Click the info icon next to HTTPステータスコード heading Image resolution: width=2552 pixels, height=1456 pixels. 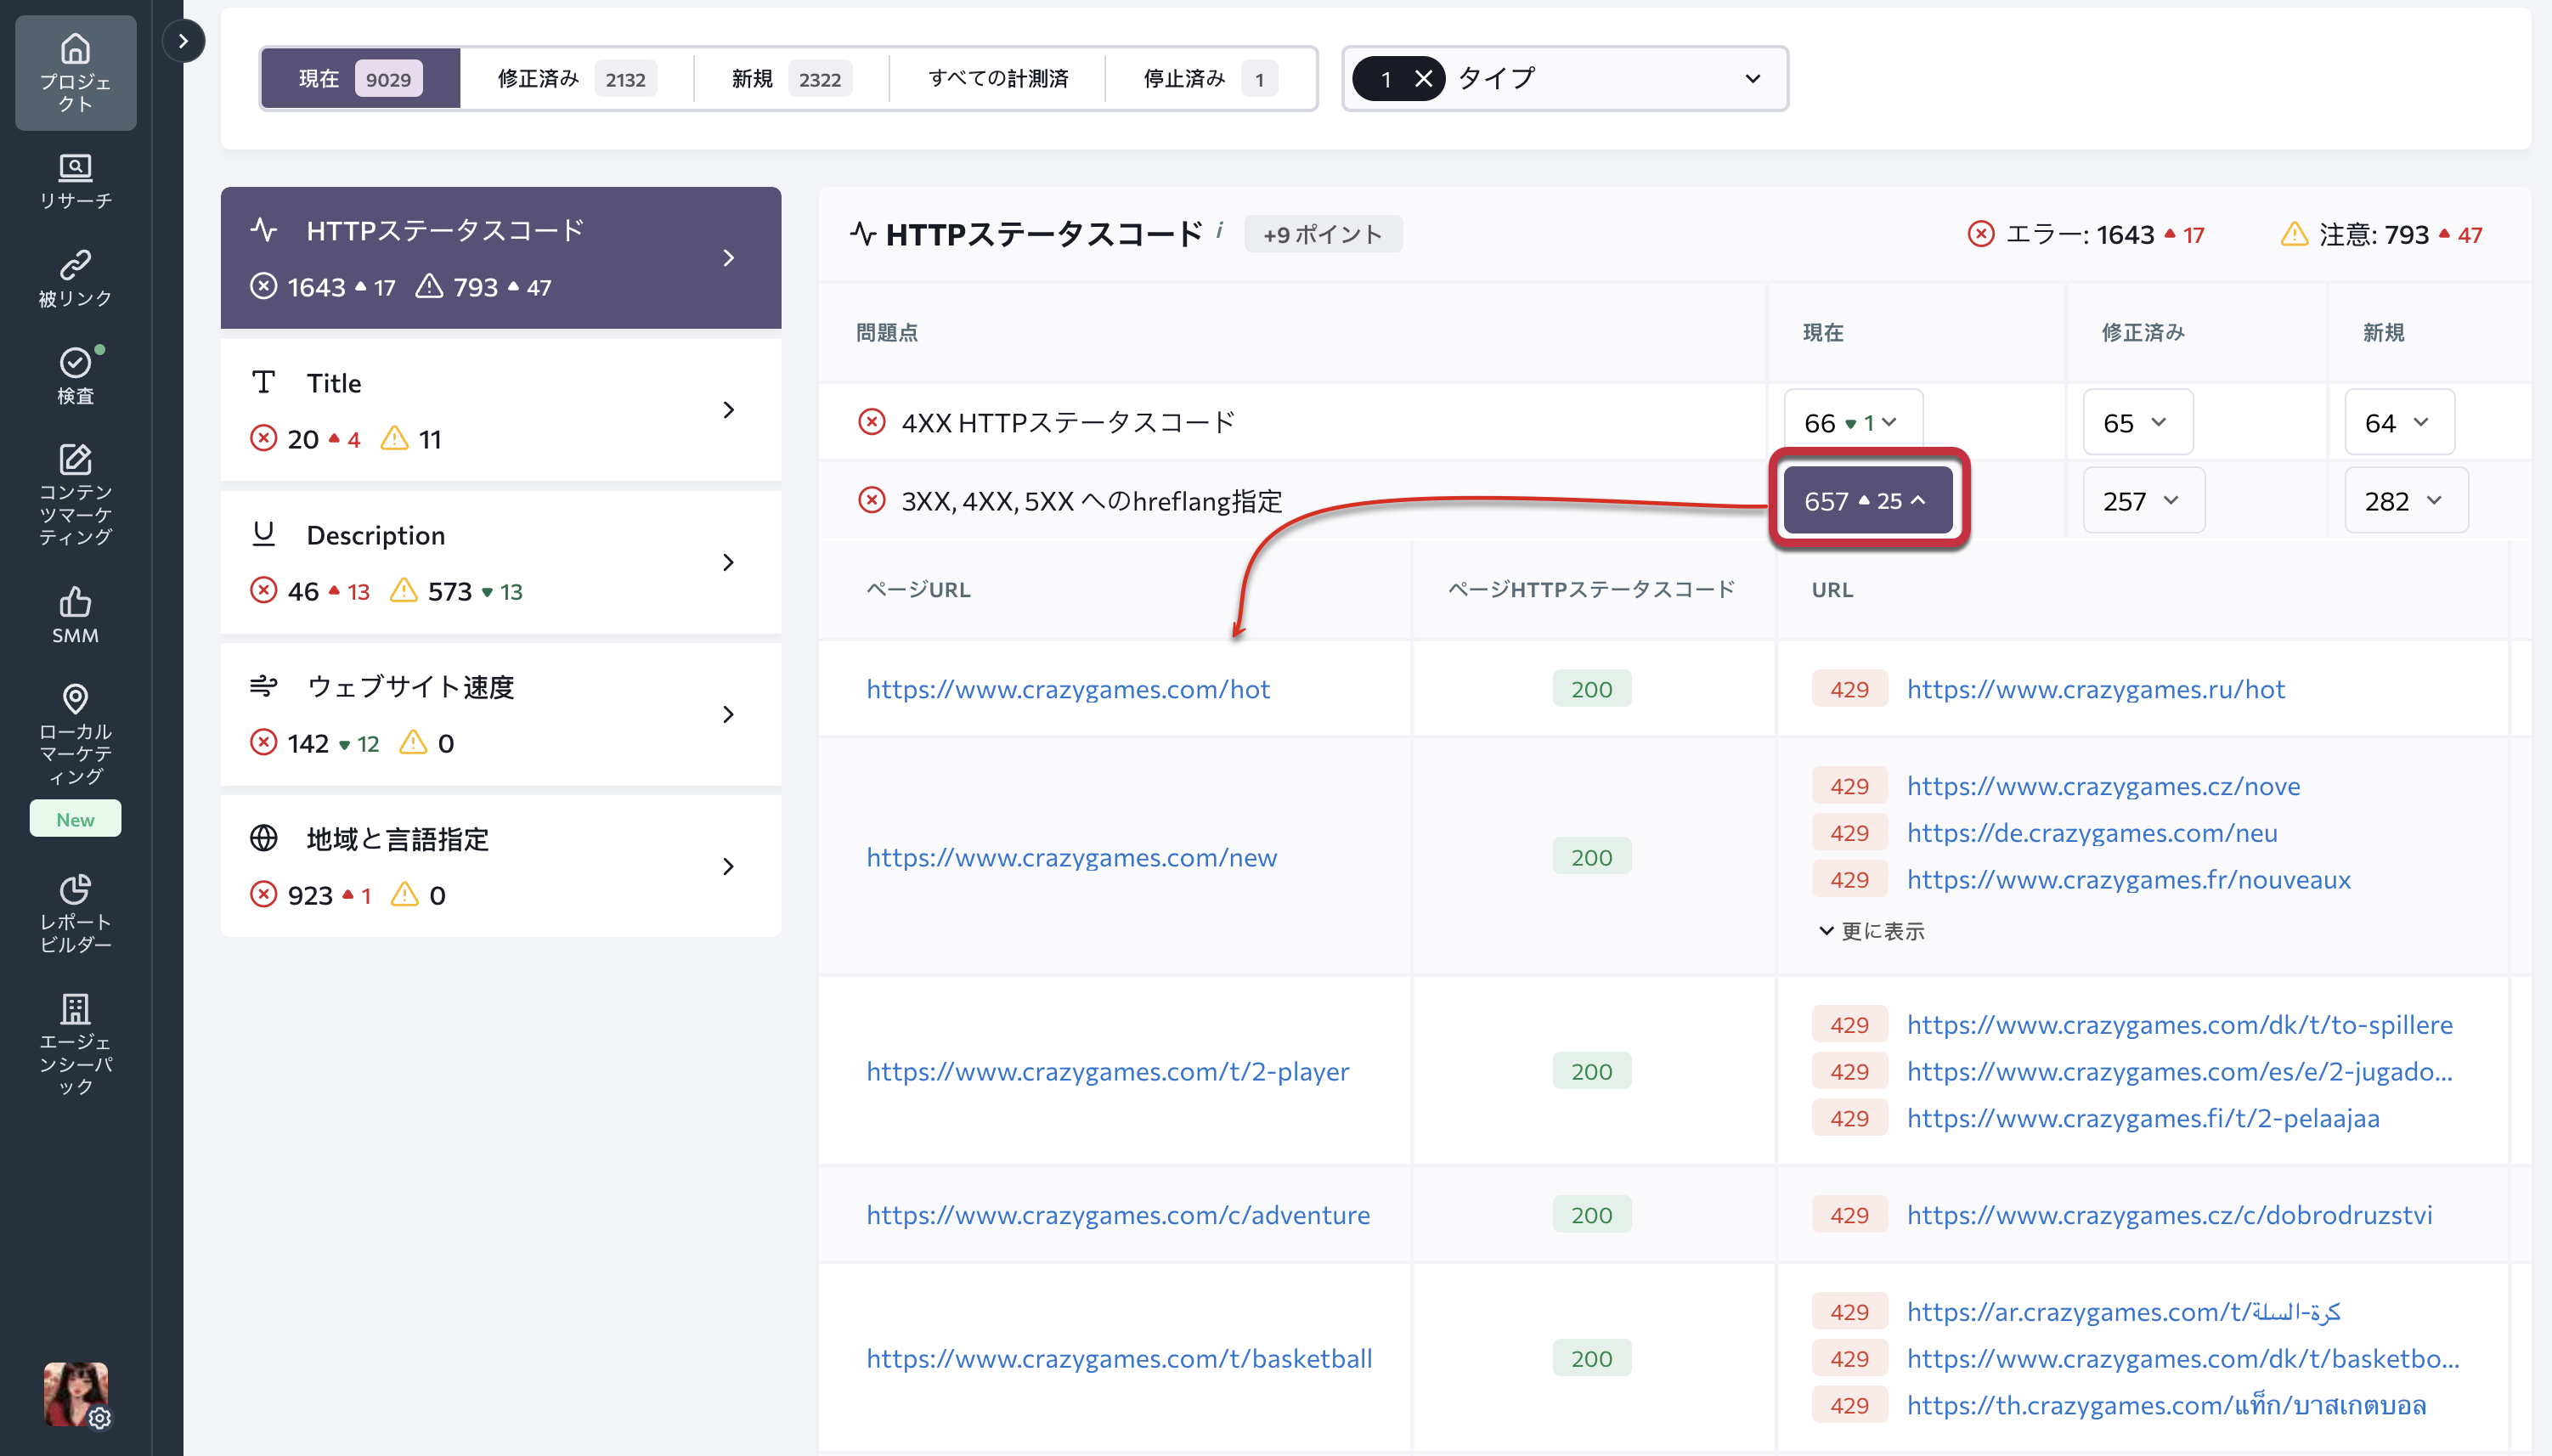pyautogui.click(x=1219, y=231)
